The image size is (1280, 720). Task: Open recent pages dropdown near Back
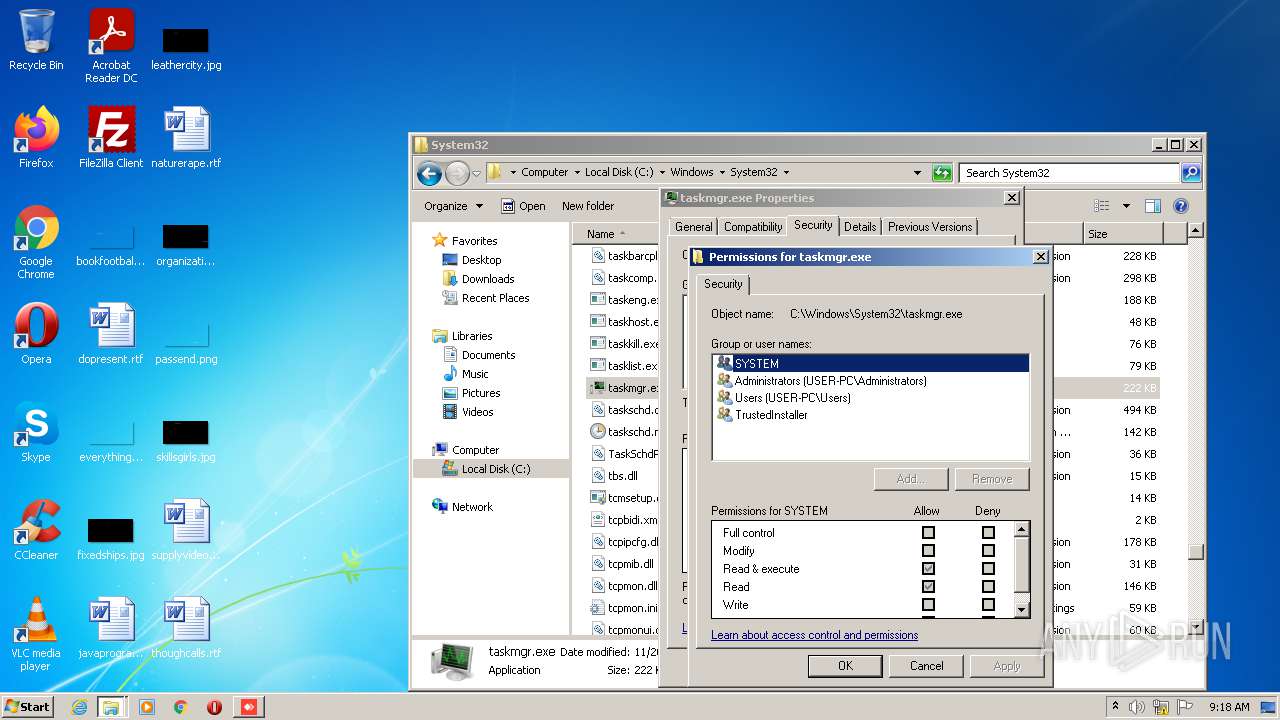(477, 173)
